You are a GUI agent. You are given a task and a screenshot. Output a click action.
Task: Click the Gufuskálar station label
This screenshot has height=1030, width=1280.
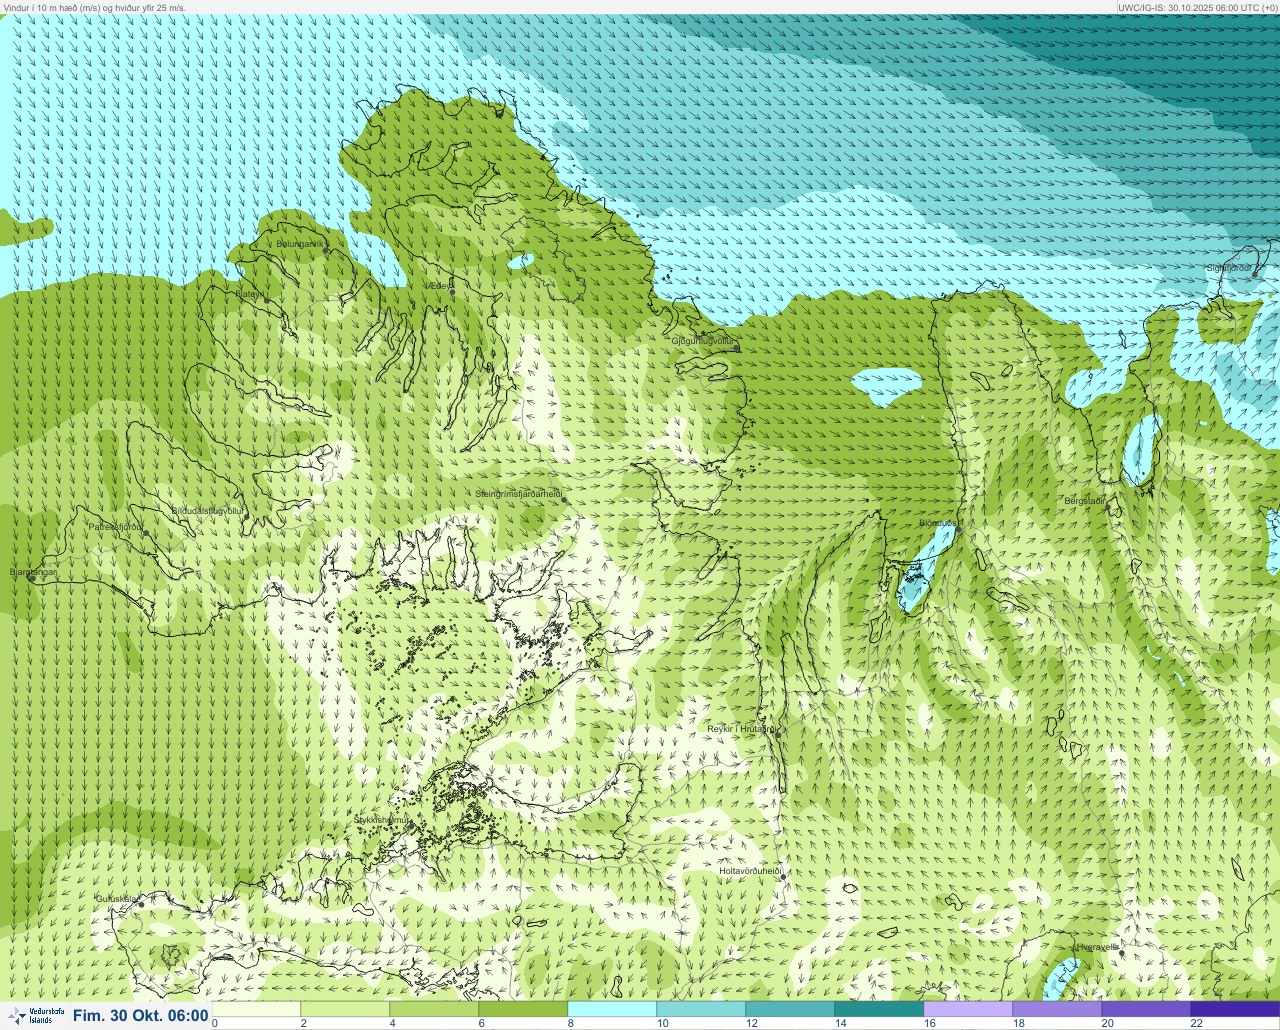pyautogui.click(x=116, y=898)
